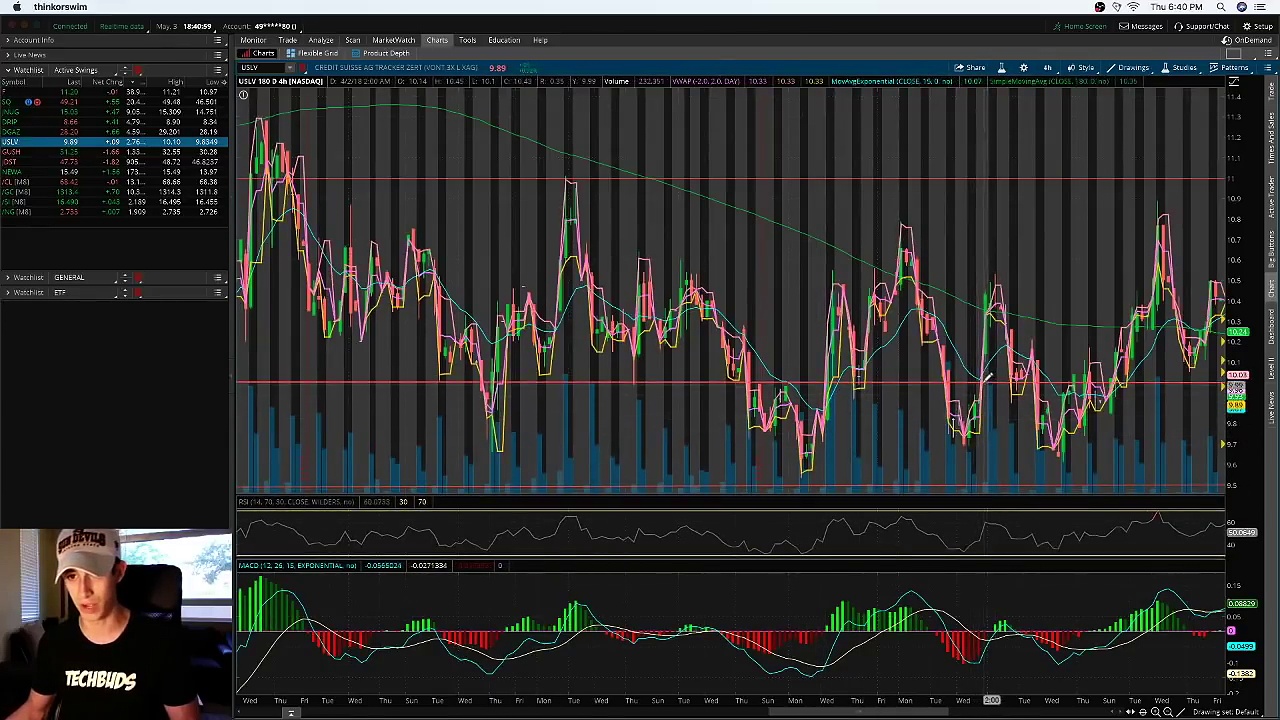This screenshot has width=1280, height=720.
Task: Open Live News options menu icon
Action: (218, 55)
